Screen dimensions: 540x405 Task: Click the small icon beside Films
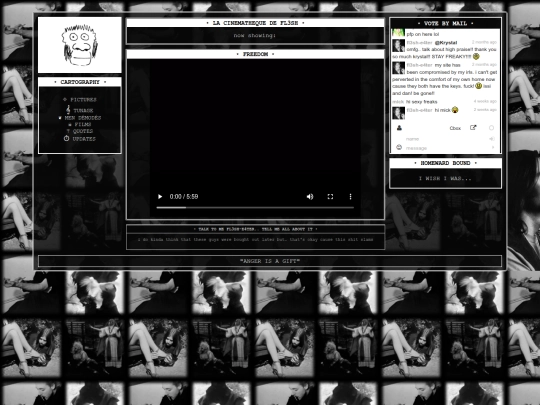(x=70, y=125)
